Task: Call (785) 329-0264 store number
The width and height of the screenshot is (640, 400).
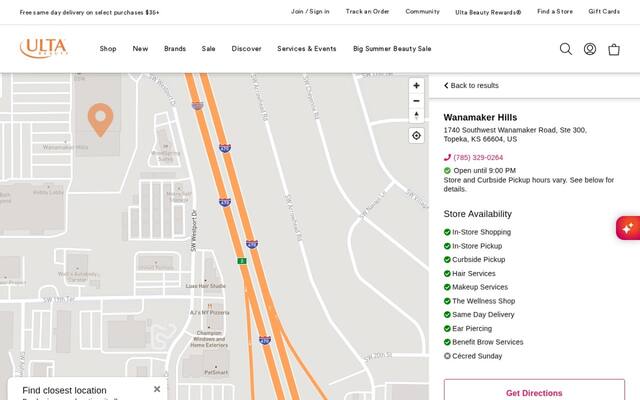Action: 478,158
